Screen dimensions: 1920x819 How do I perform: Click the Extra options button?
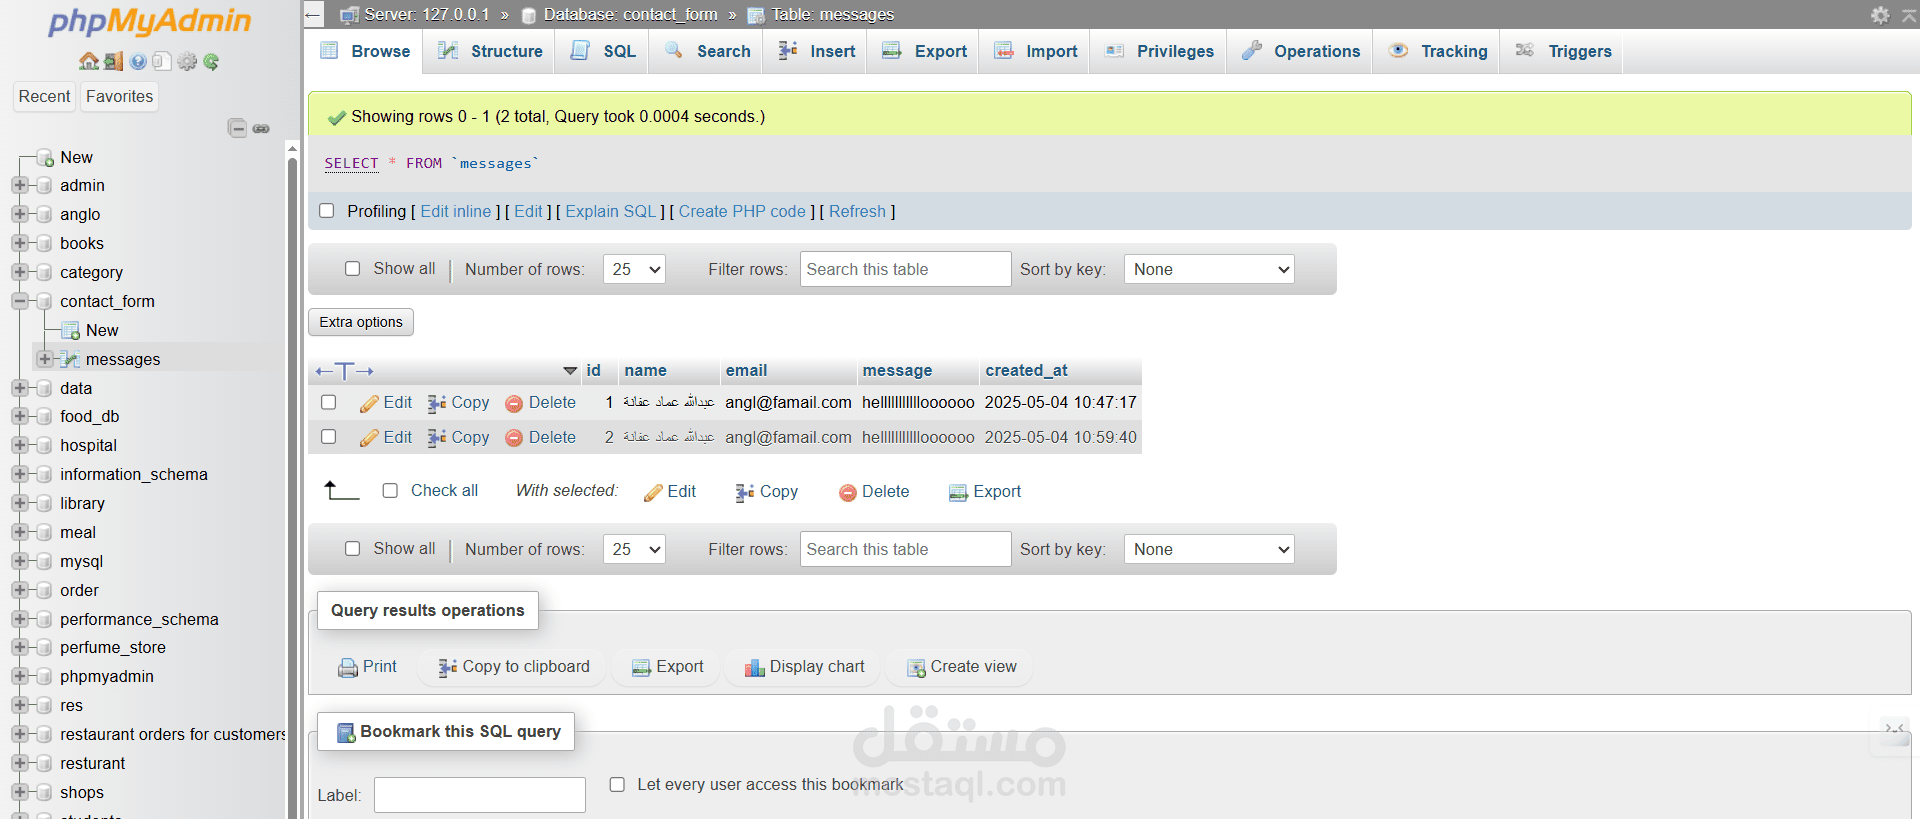tap(361, 322)
